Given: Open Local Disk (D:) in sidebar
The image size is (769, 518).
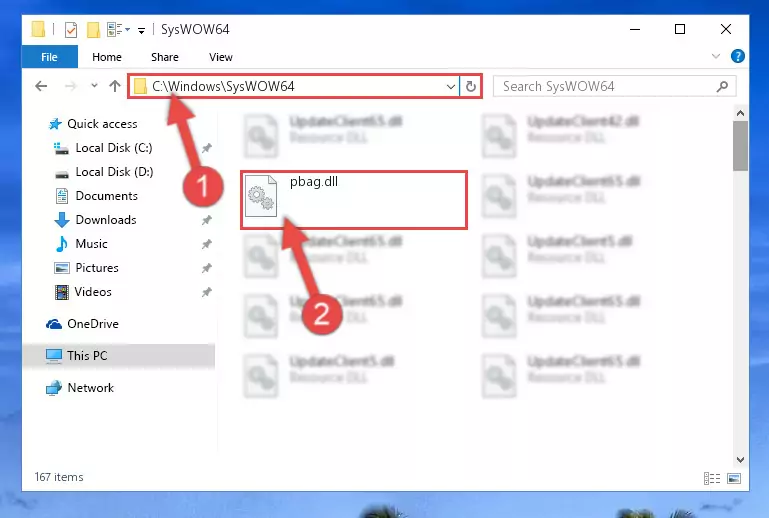Looking at the screenshot, I should 104,172.
